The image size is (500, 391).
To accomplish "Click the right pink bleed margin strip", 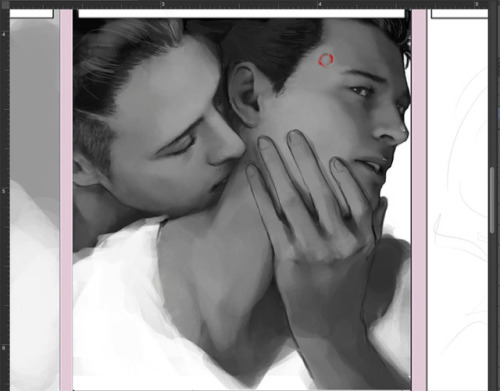I will pyautogui.click(x=419, y=200).
